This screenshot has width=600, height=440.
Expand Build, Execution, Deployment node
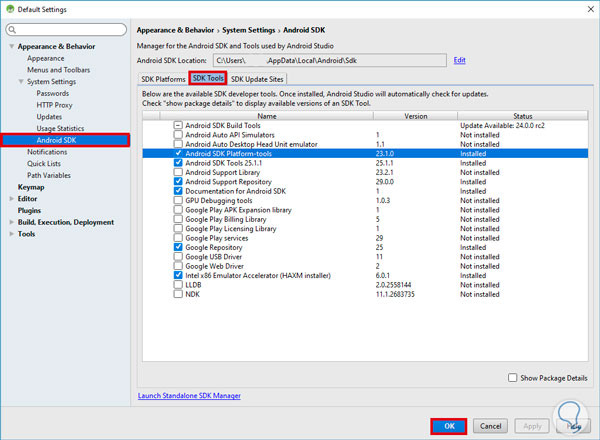tap(12, 222)
